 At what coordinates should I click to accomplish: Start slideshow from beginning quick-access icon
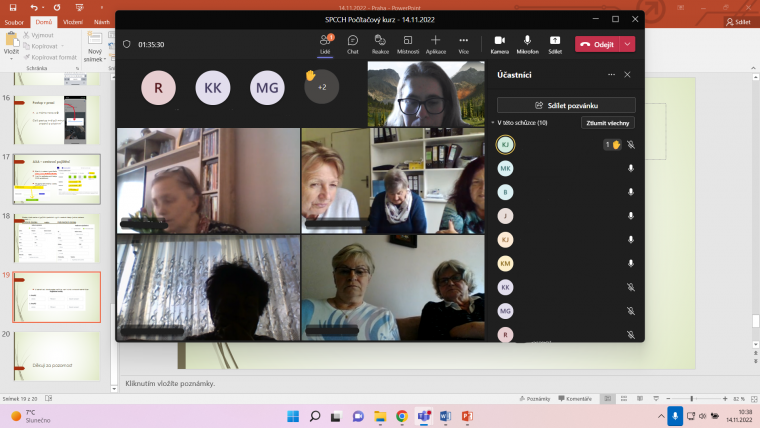[x=79, y=7]
